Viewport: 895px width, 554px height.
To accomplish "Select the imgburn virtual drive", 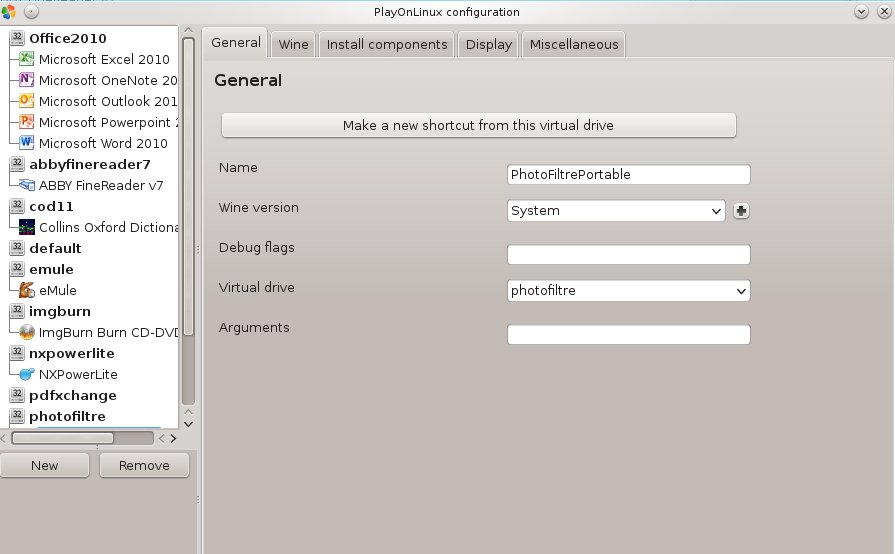I will (59, 312).
